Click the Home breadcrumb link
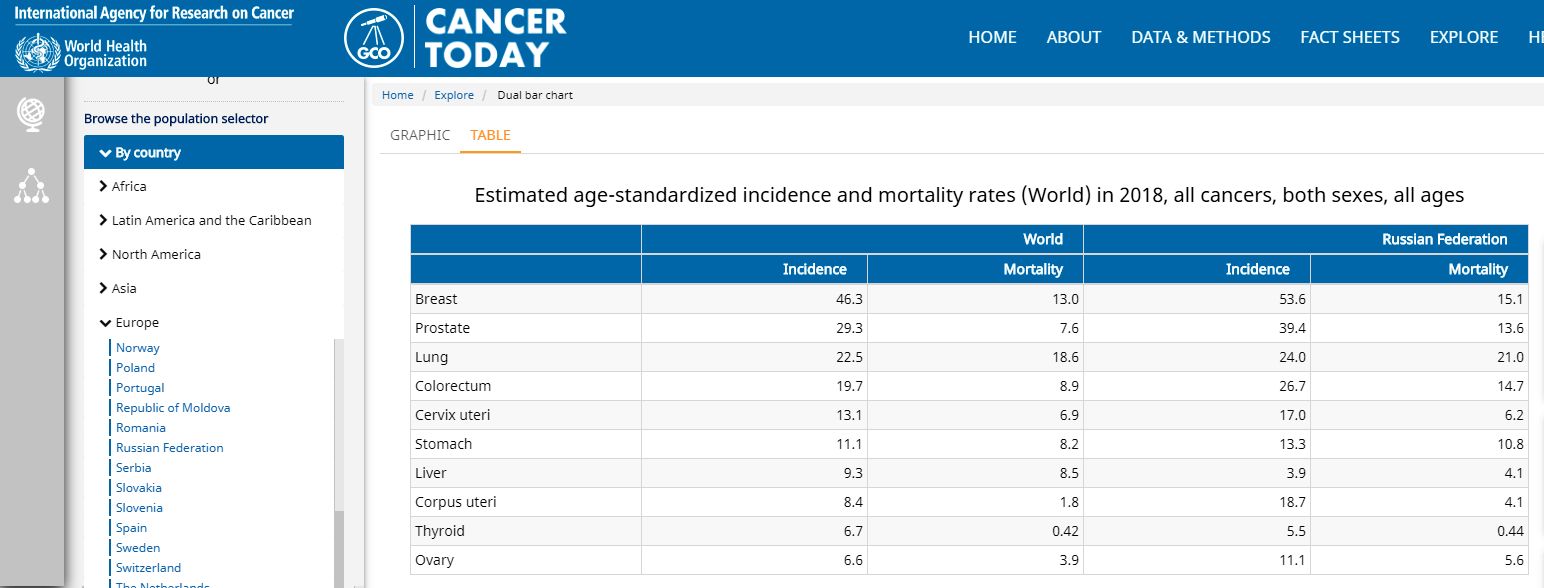This screenshot has width=1544, height=588. point(397,95)
